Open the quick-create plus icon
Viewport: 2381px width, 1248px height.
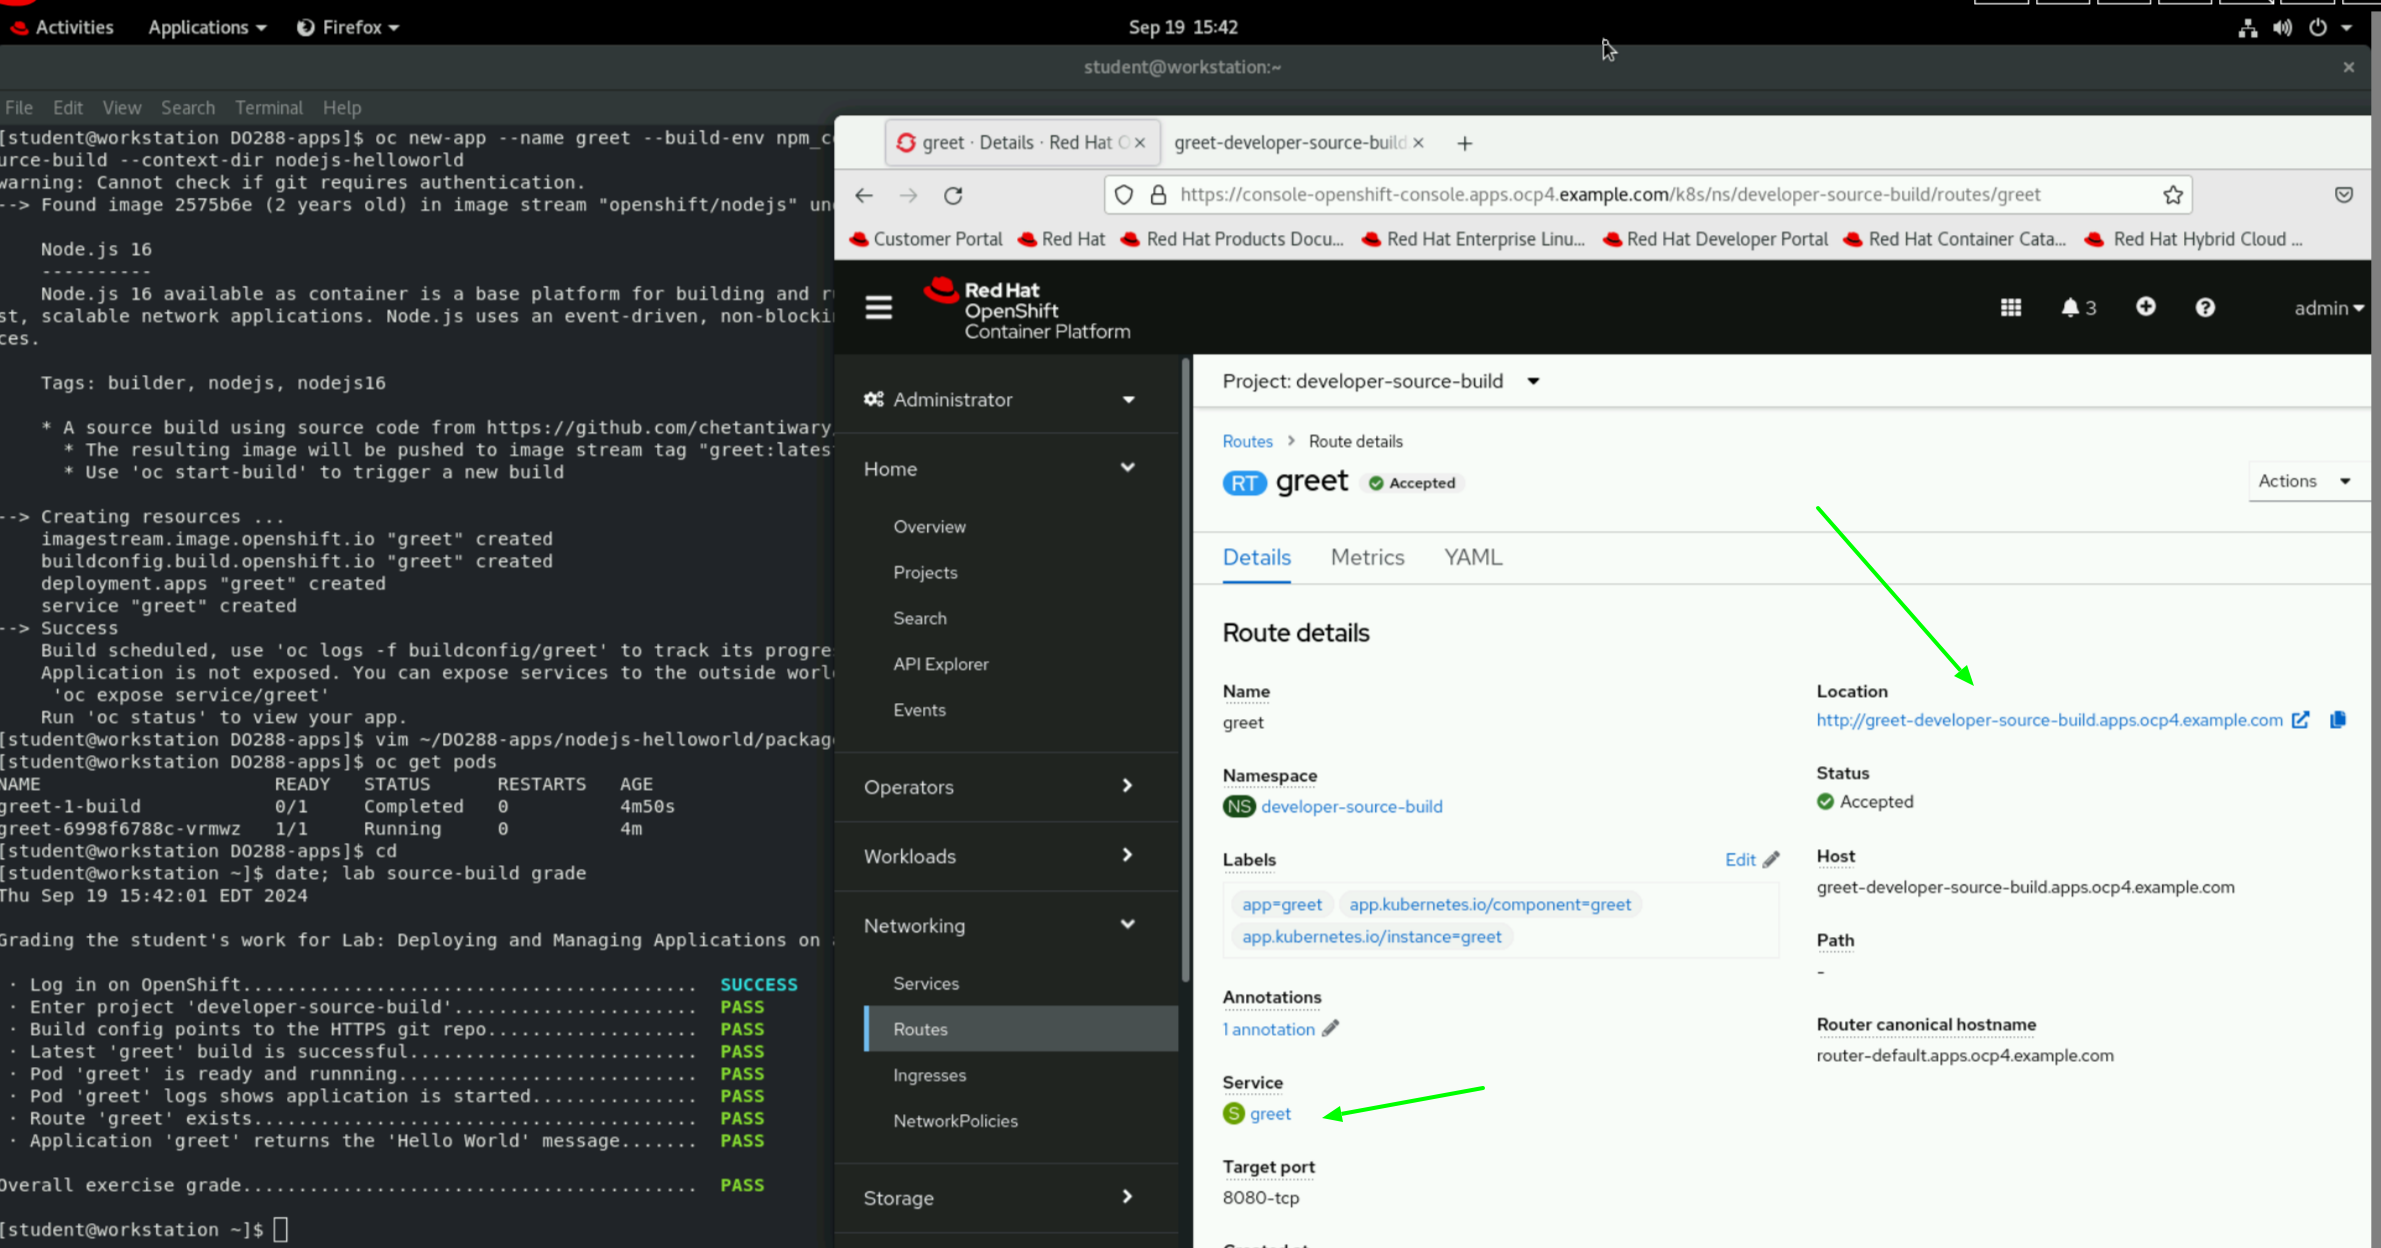(2146, 307)
